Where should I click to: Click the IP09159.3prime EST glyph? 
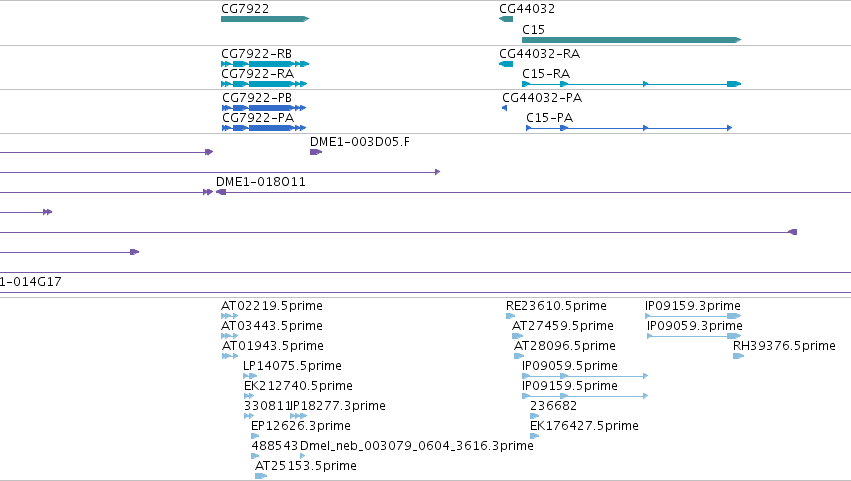pyautogui.click(x=693, y=316)
